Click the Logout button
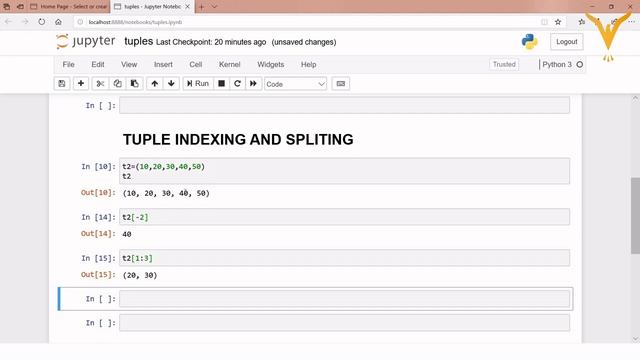This screenshot has height=360, width=640. [x=567, y=42]
